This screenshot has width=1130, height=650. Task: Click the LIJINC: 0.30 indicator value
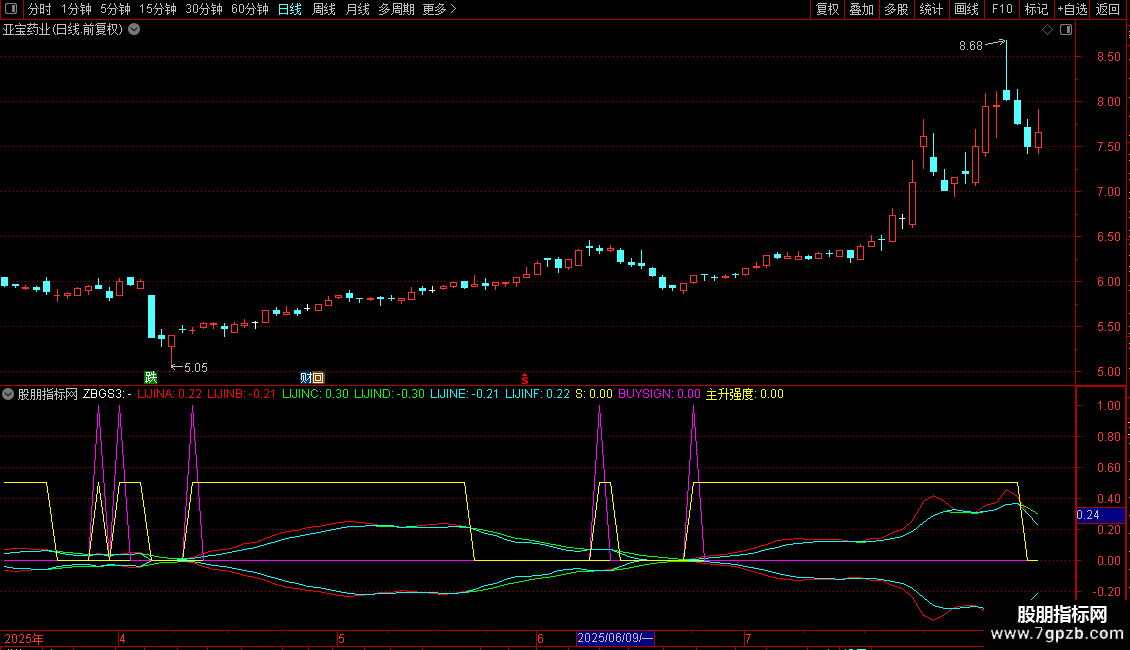tap(315, 394)
